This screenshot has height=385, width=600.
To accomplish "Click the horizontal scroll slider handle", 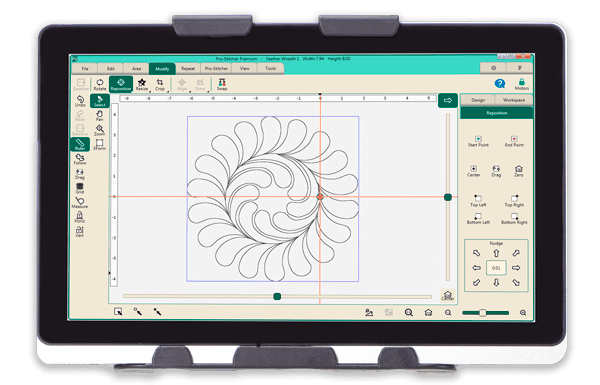I will point(277,296).
